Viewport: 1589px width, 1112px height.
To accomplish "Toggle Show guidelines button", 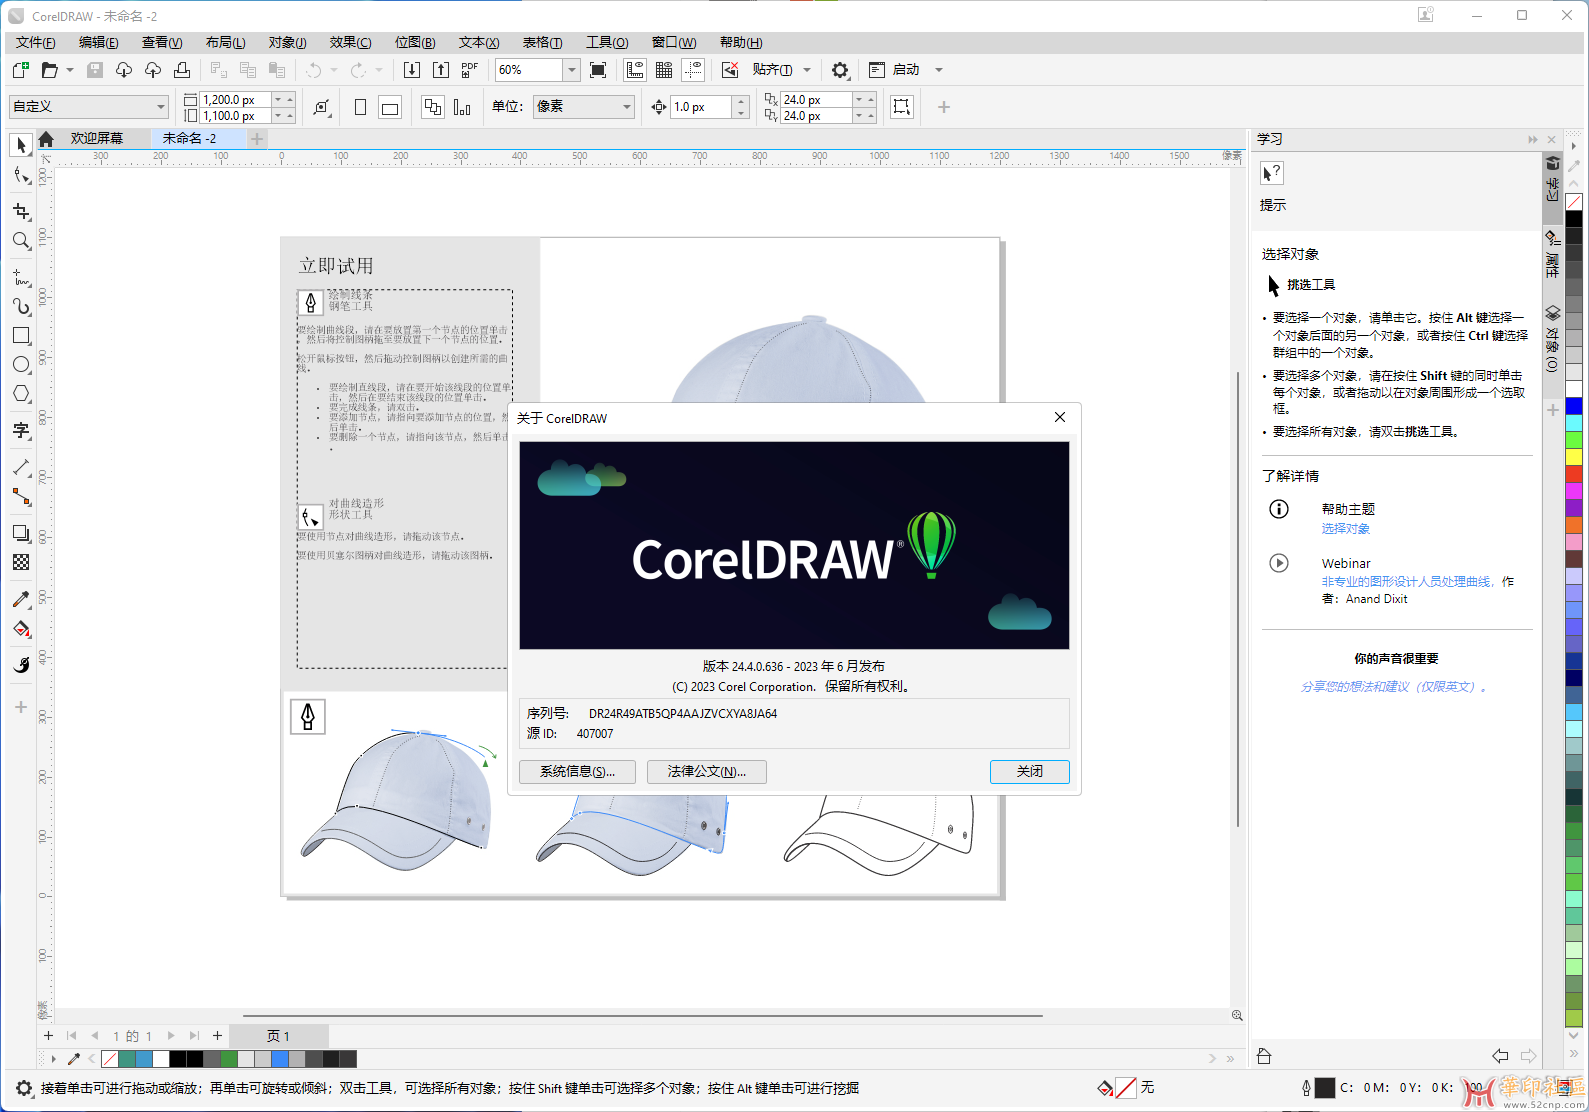I will click(693, 70).
